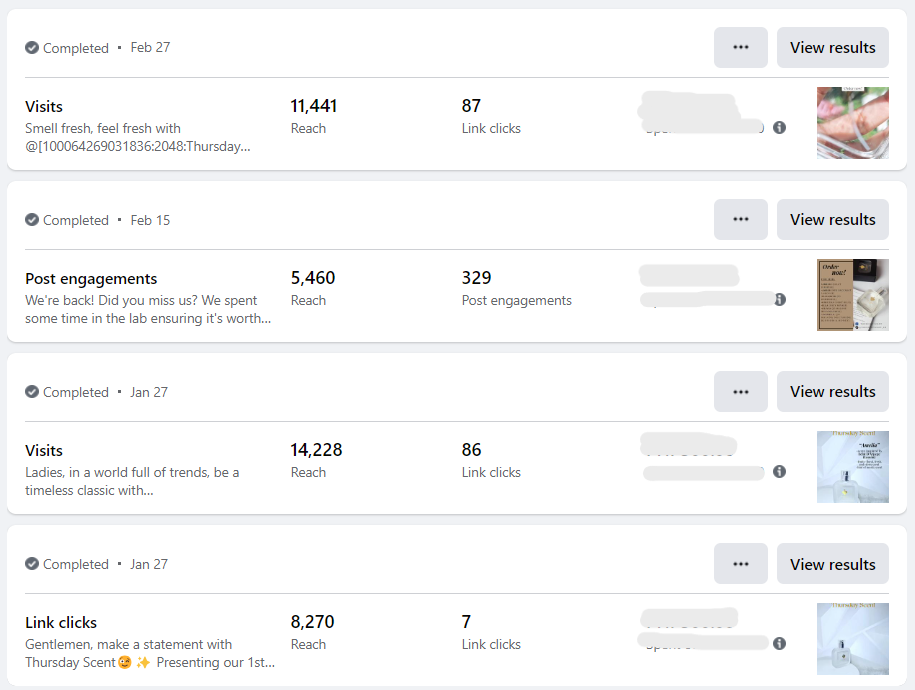Click the info icon on the Feb 15 ad
The width and height of the screenshot is (915, 690).
[780, 300]
